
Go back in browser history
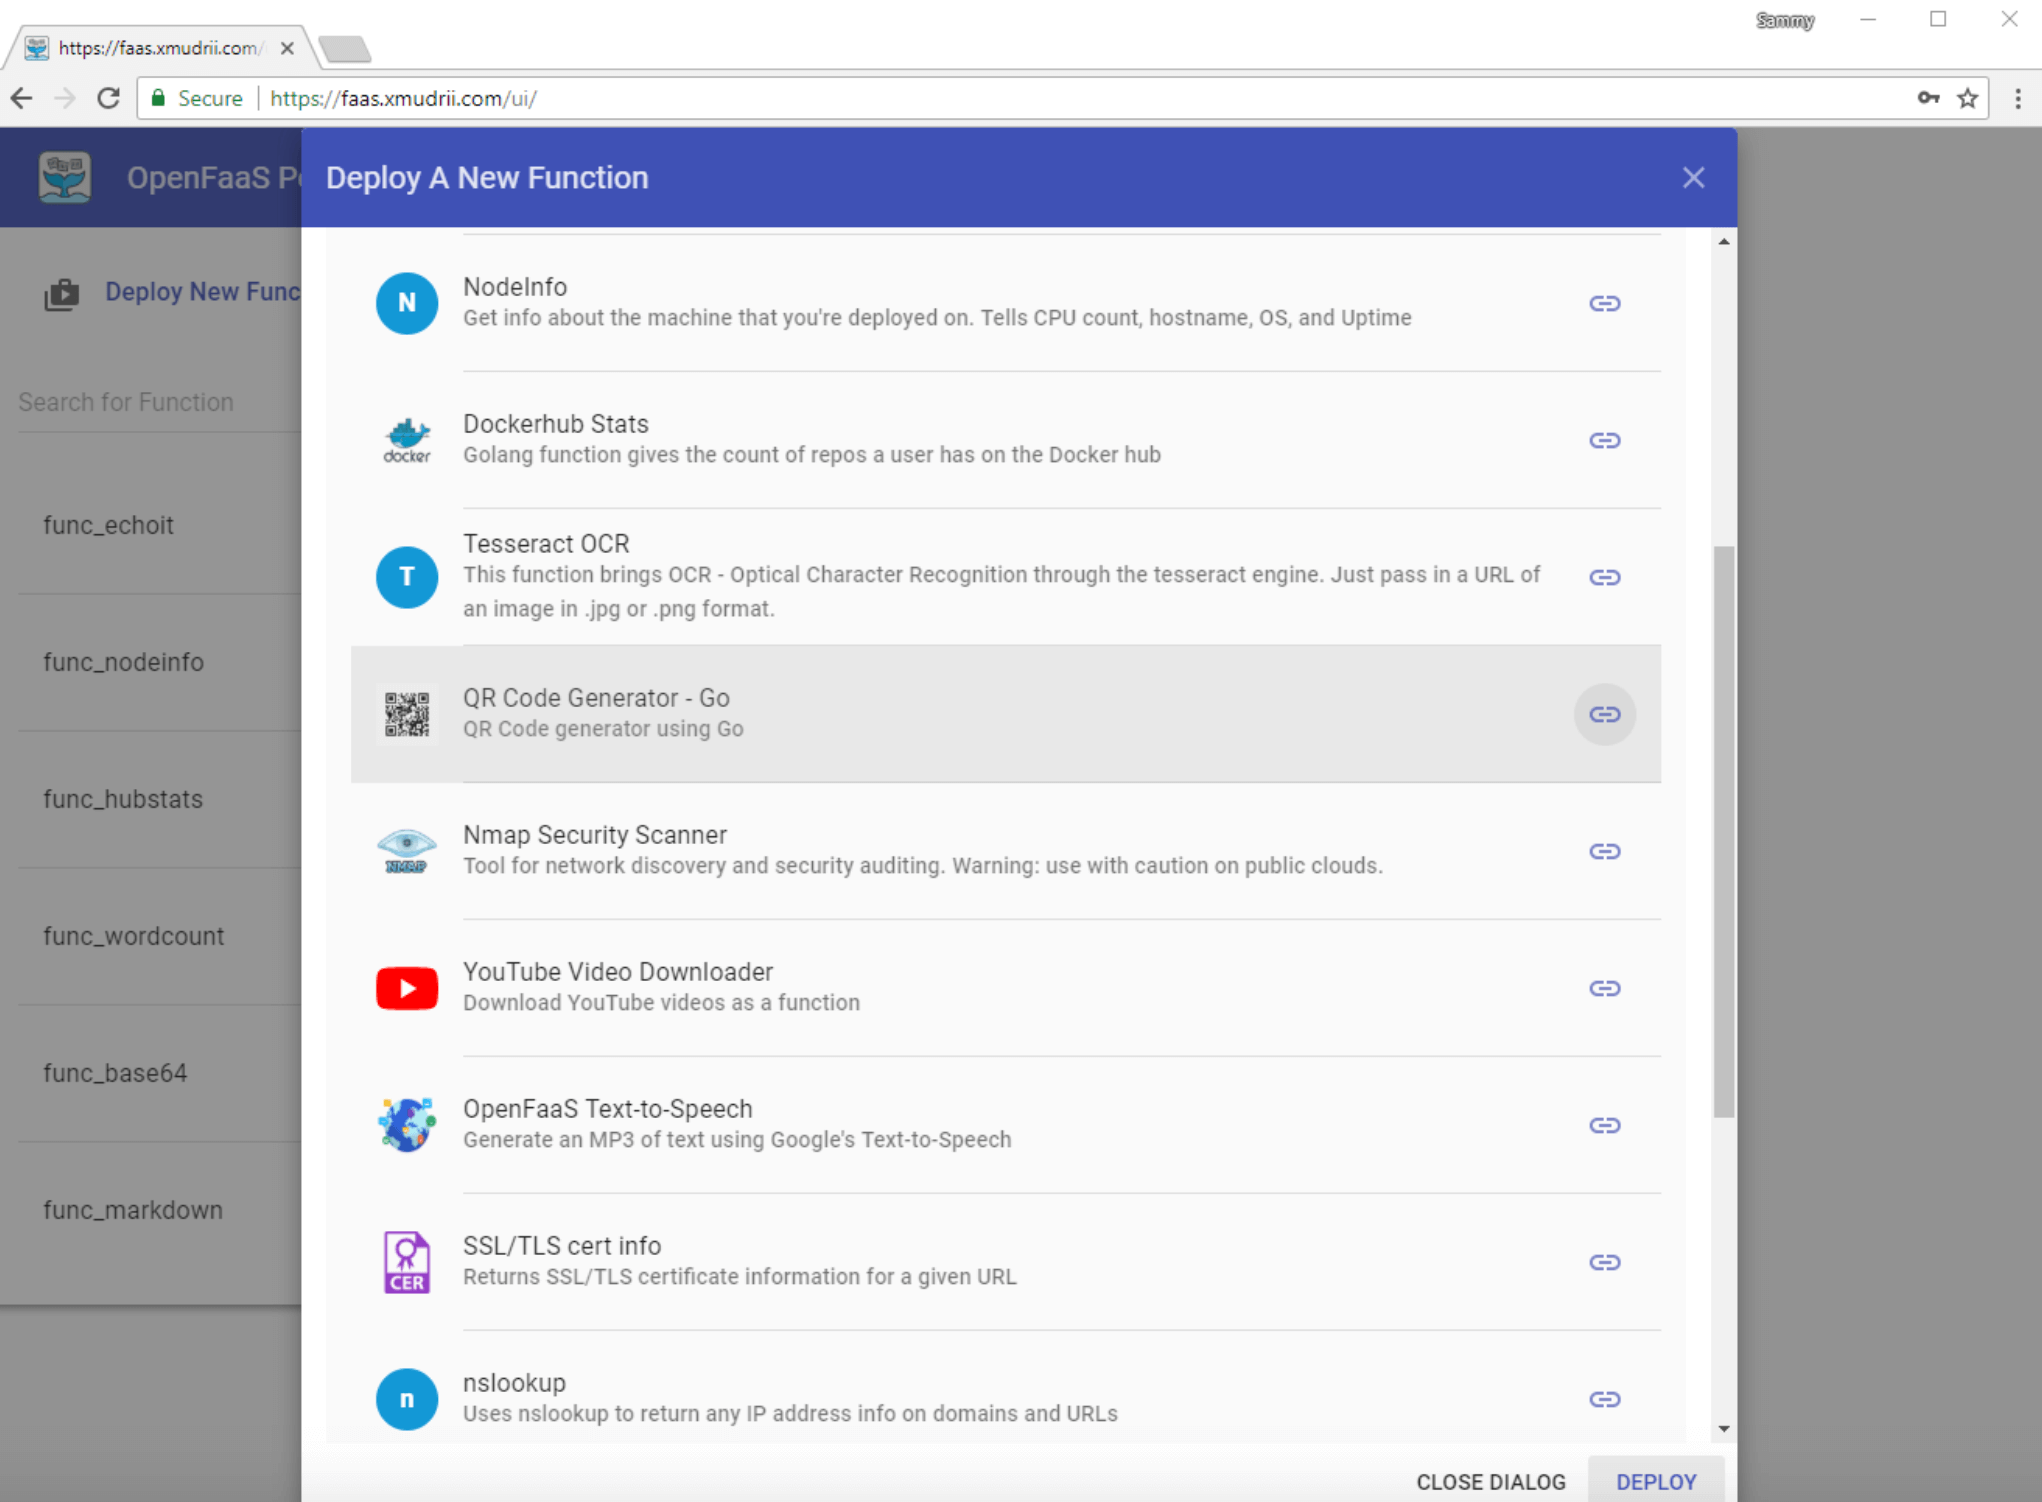click(x=22, y=98)
